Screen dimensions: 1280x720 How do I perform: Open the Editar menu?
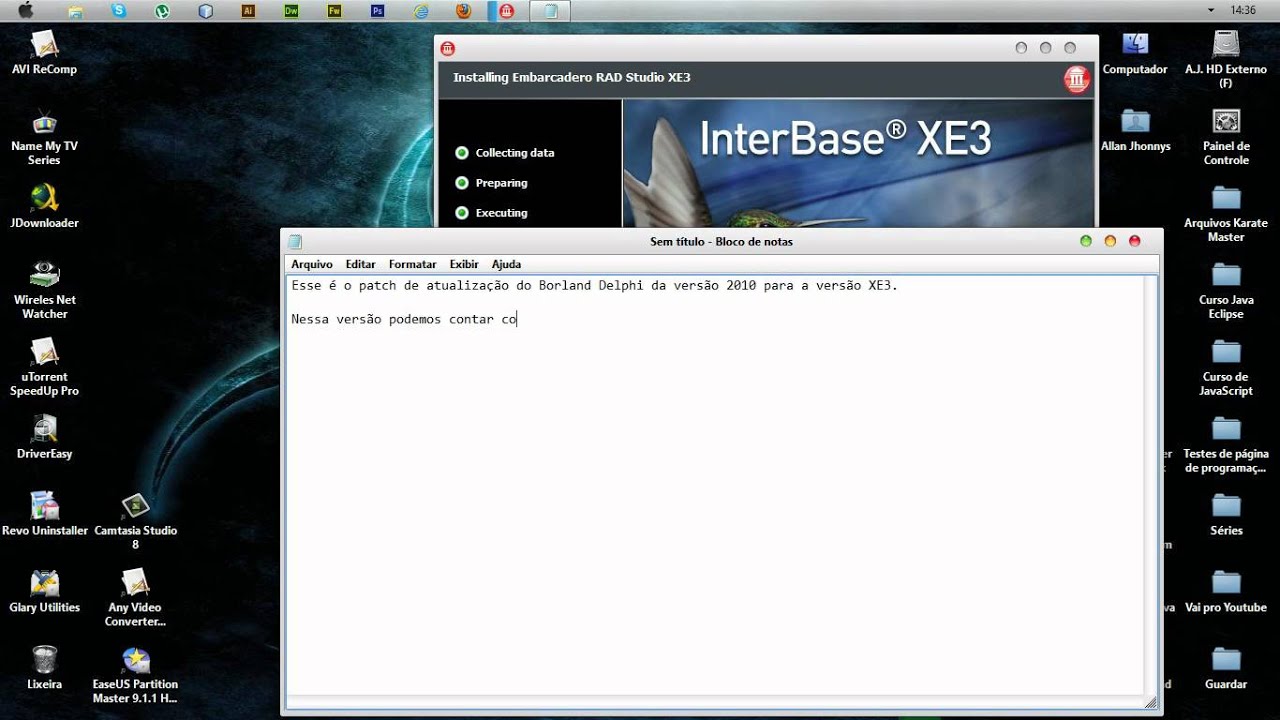(x=360, y=264)
